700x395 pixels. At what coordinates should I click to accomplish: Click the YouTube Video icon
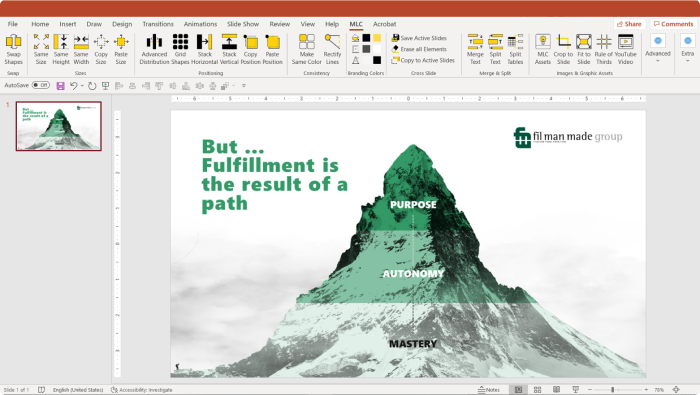click(x=625, y=49)
